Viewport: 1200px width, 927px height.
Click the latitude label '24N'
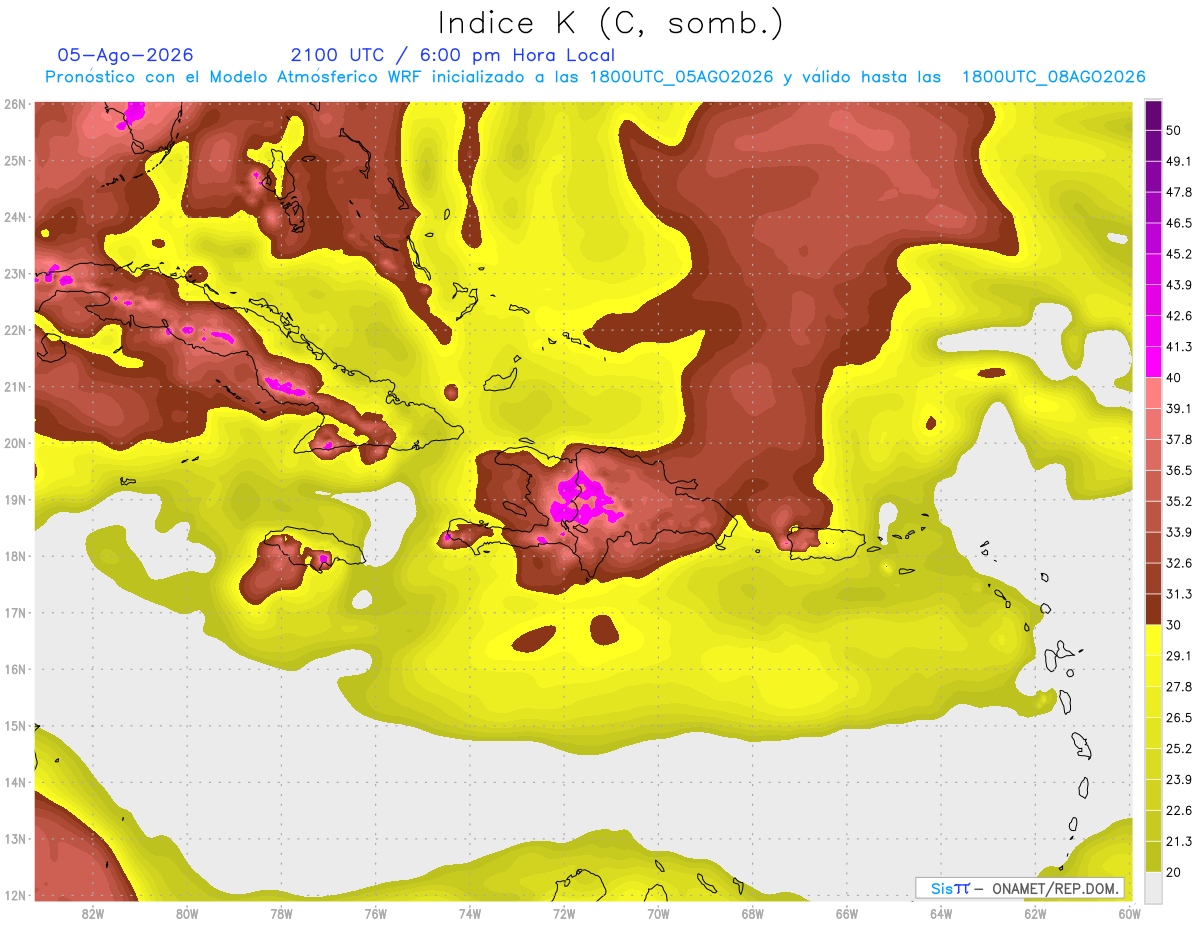(15, 217)
